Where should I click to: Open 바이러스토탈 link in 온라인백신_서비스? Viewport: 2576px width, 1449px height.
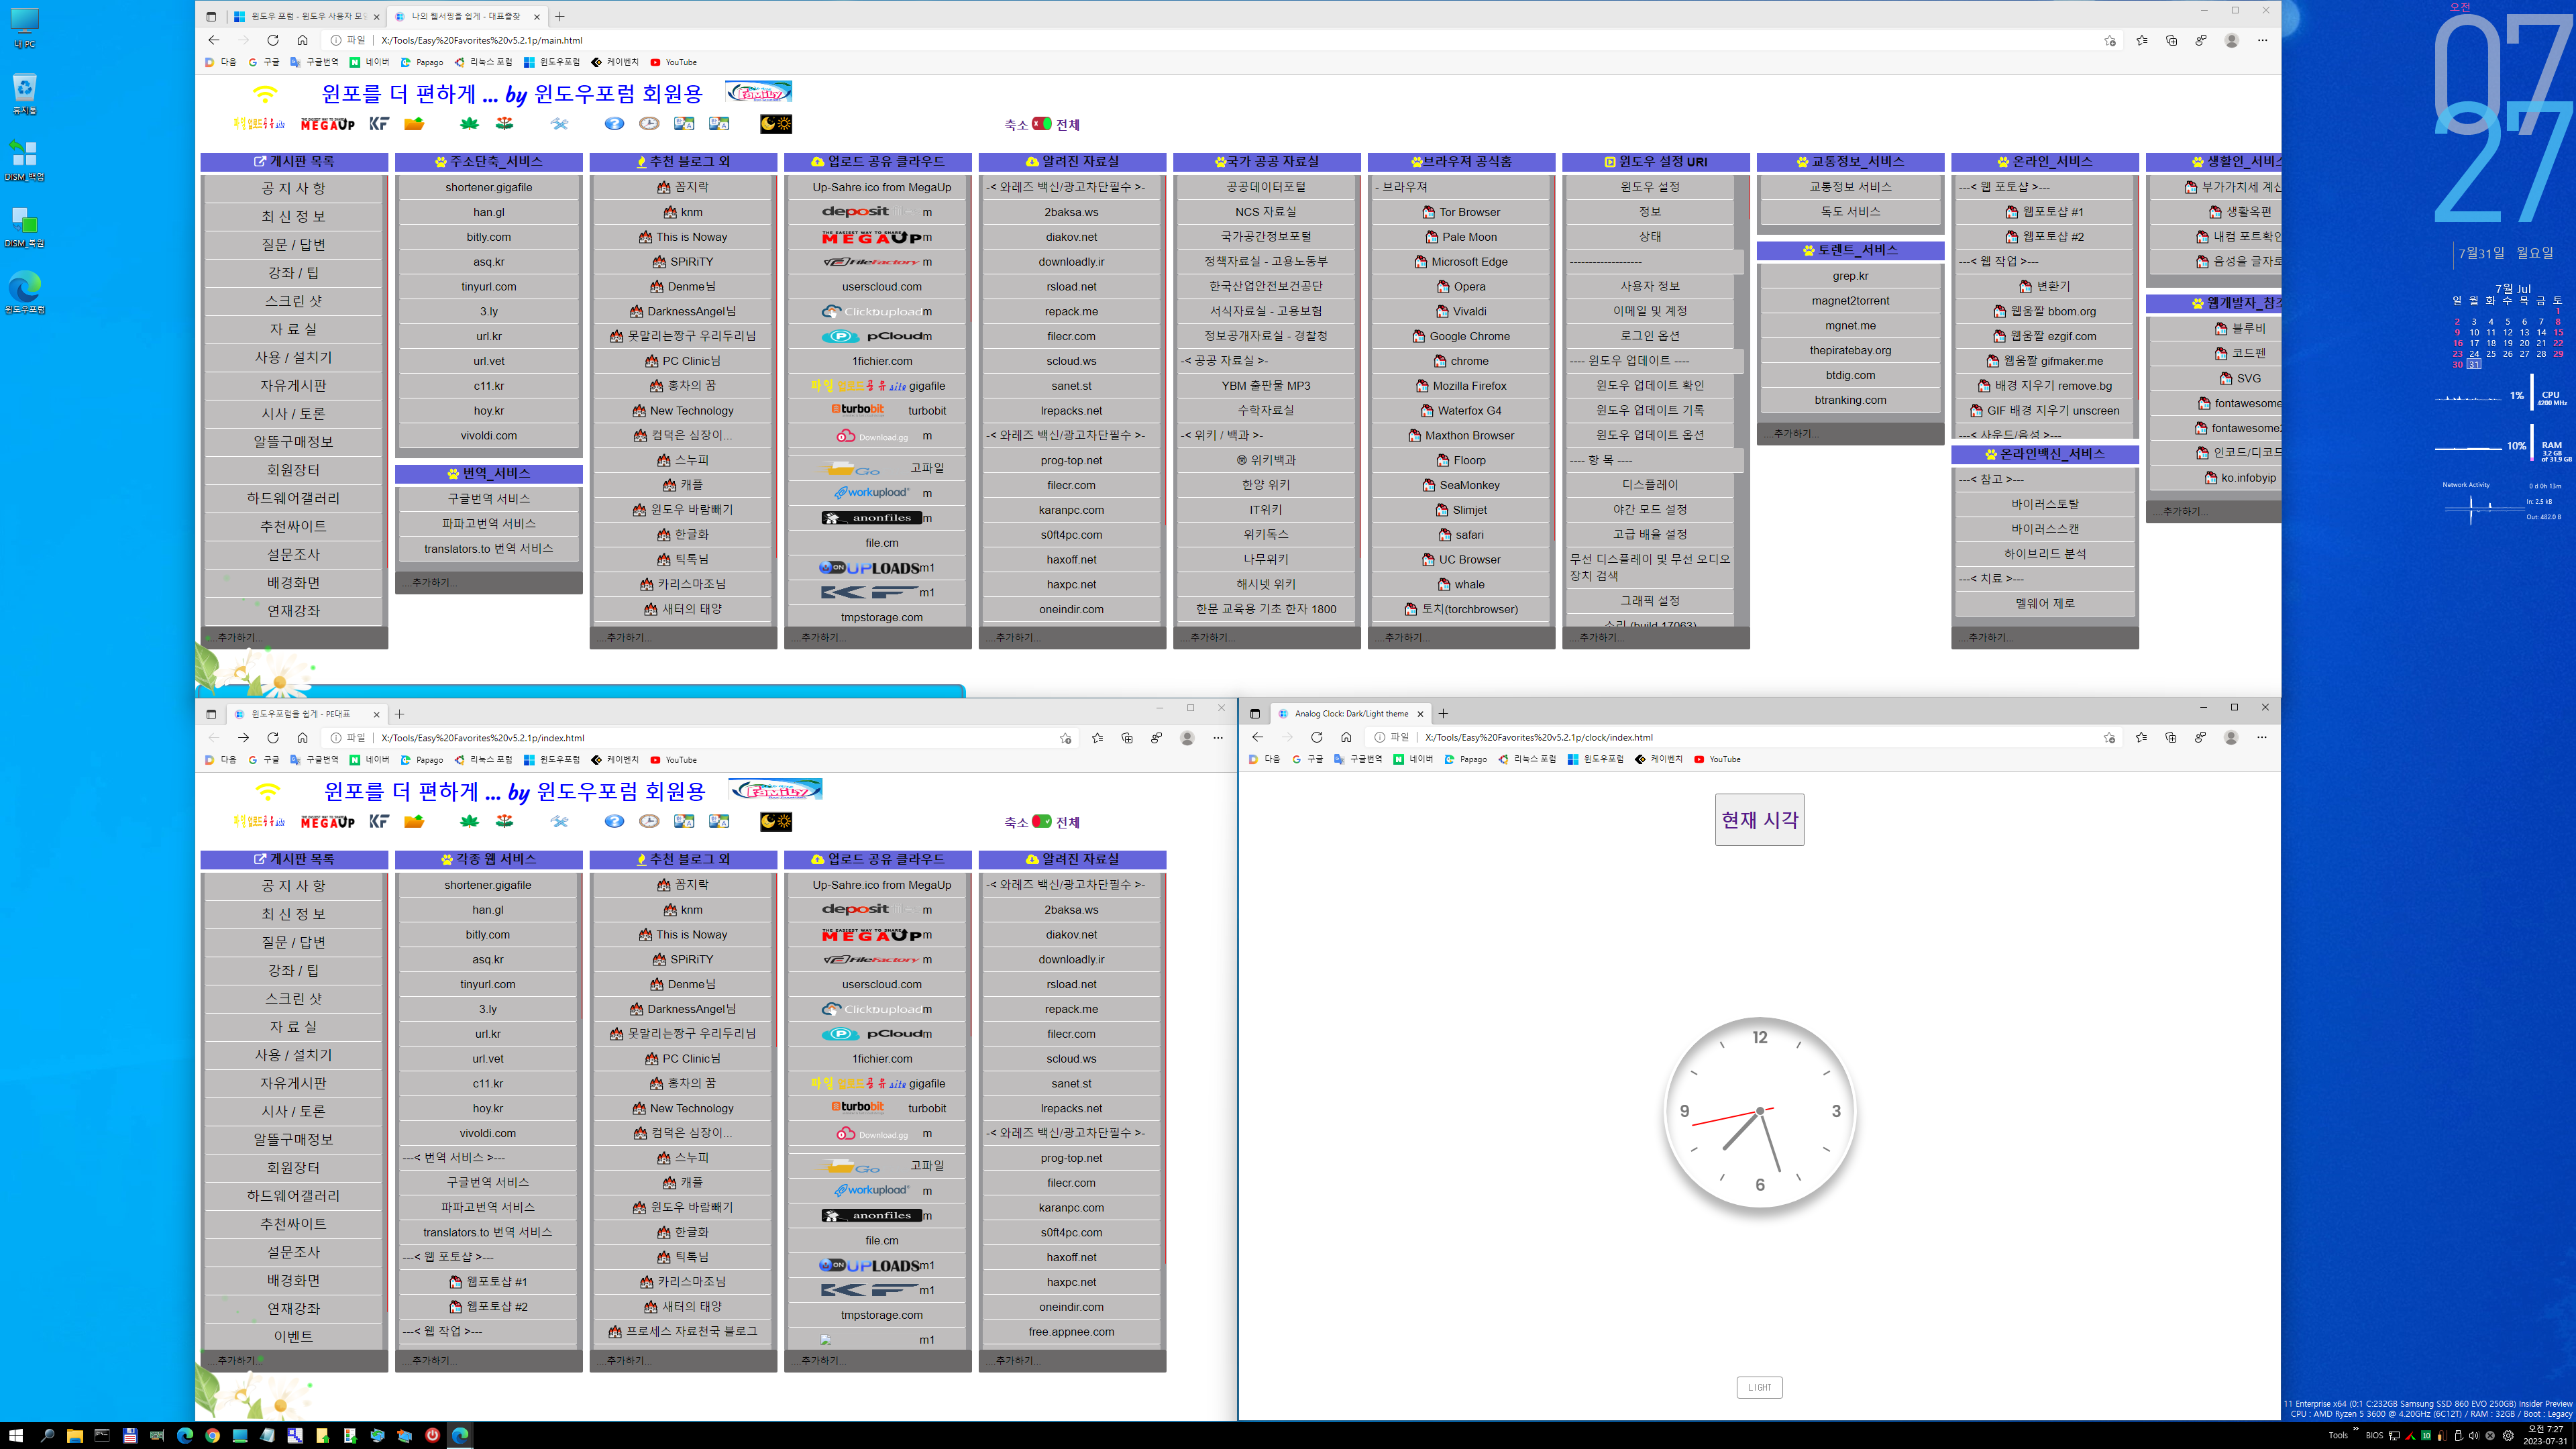2044,504
